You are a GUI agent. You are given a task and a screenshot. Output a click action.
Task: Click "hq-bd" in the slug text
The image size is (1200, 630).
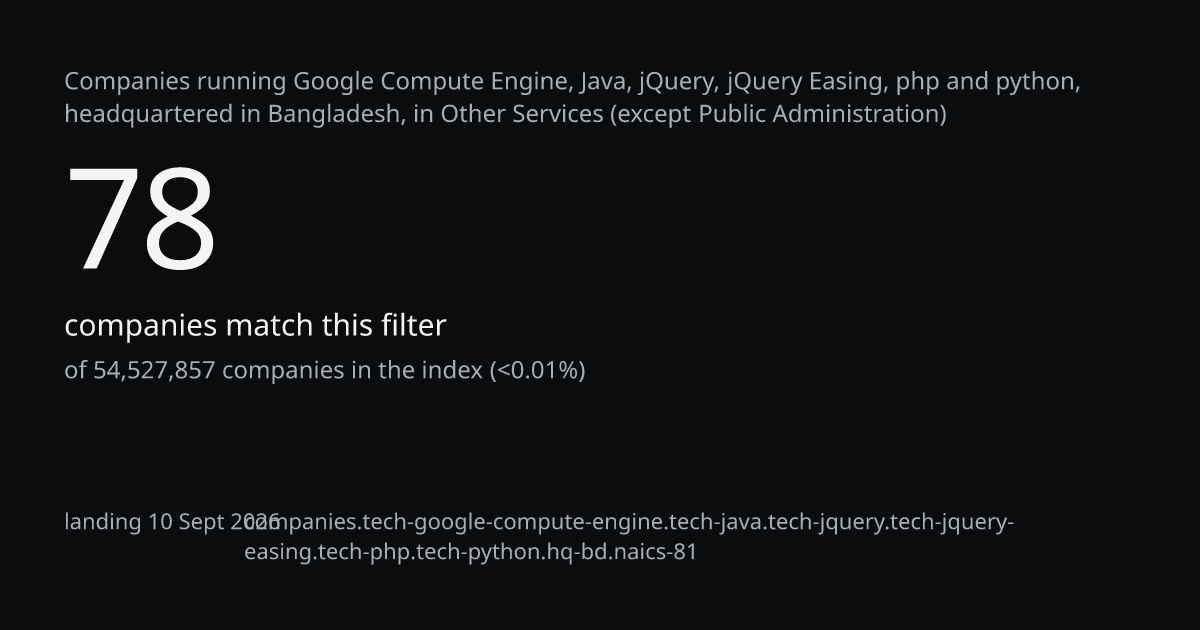pos(575,552)
